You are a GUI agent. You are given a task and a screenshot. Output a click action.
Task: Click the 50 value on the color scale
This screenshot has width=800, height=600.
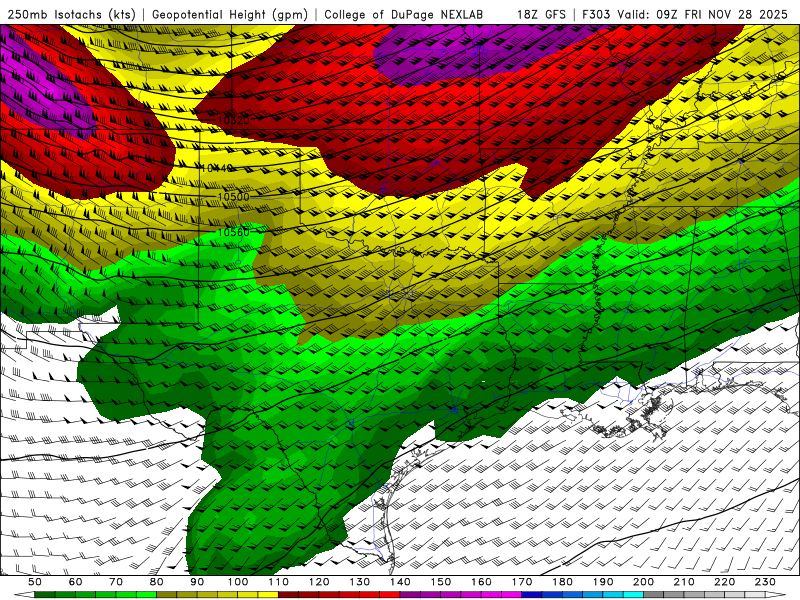pyautogui.click(x=35, y=582)
